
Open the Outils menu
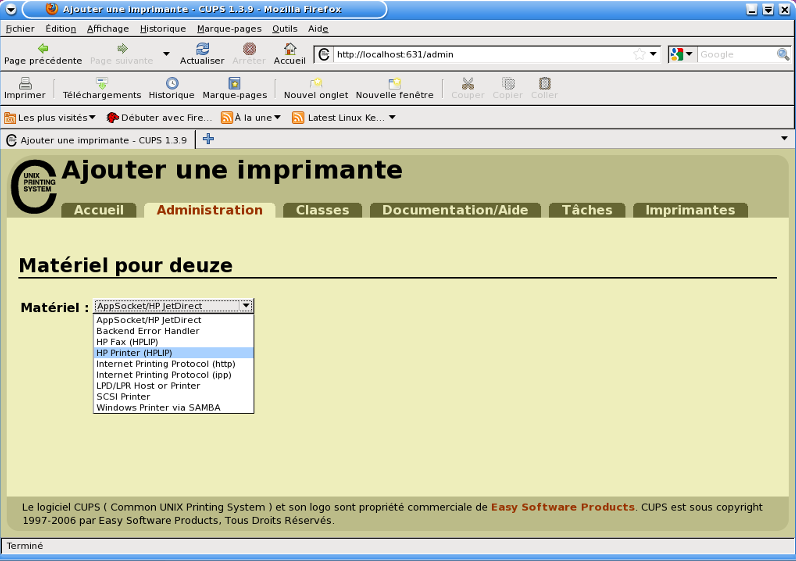click(285, 29)
